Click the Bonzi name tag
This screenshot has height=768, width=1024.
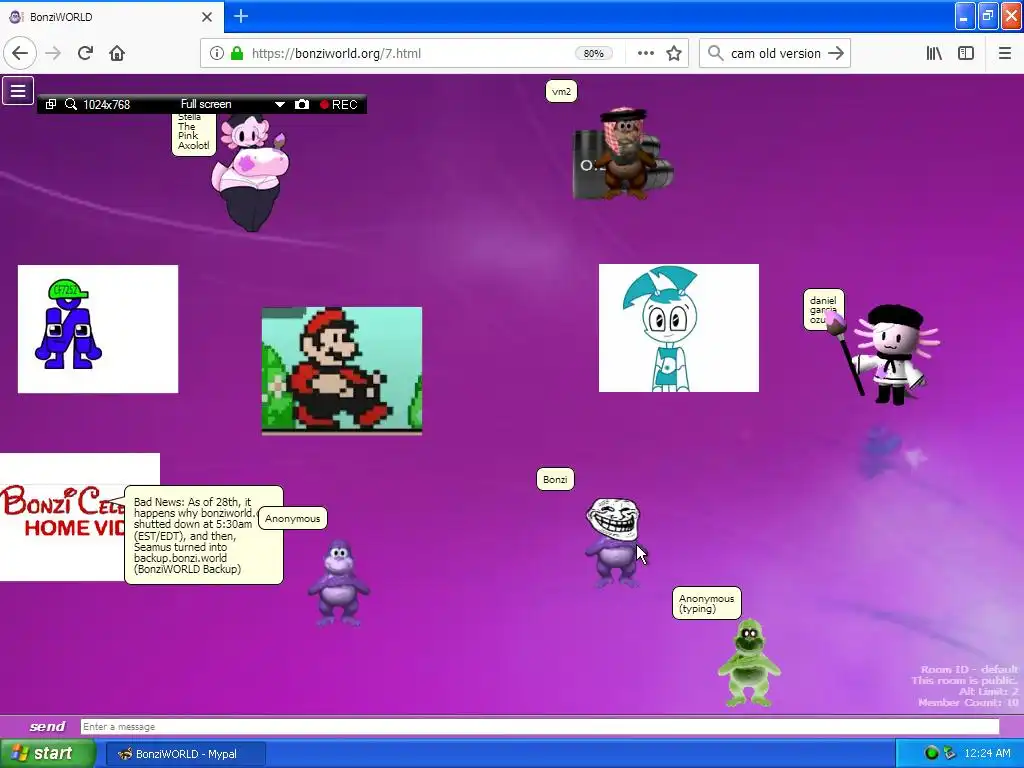point(555,479)
